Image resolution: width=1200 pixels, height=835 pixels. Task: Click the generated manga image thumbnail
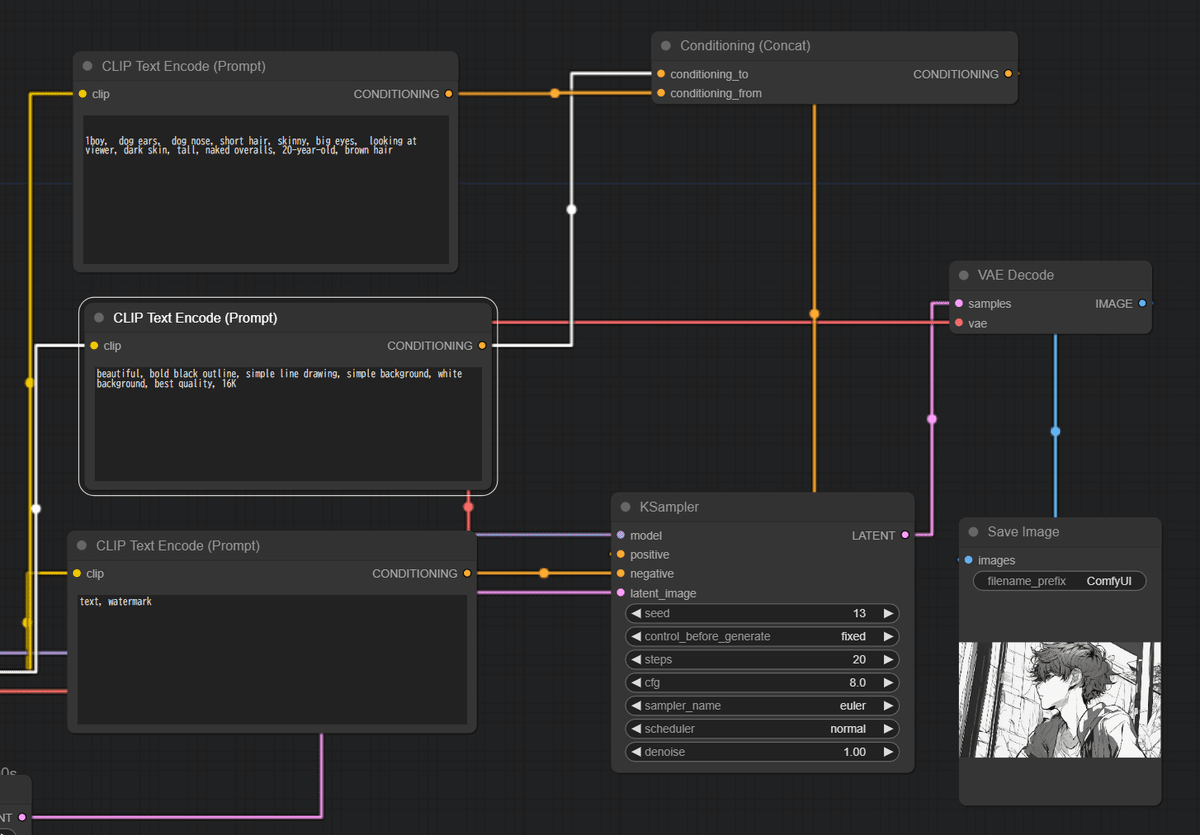1059,699
